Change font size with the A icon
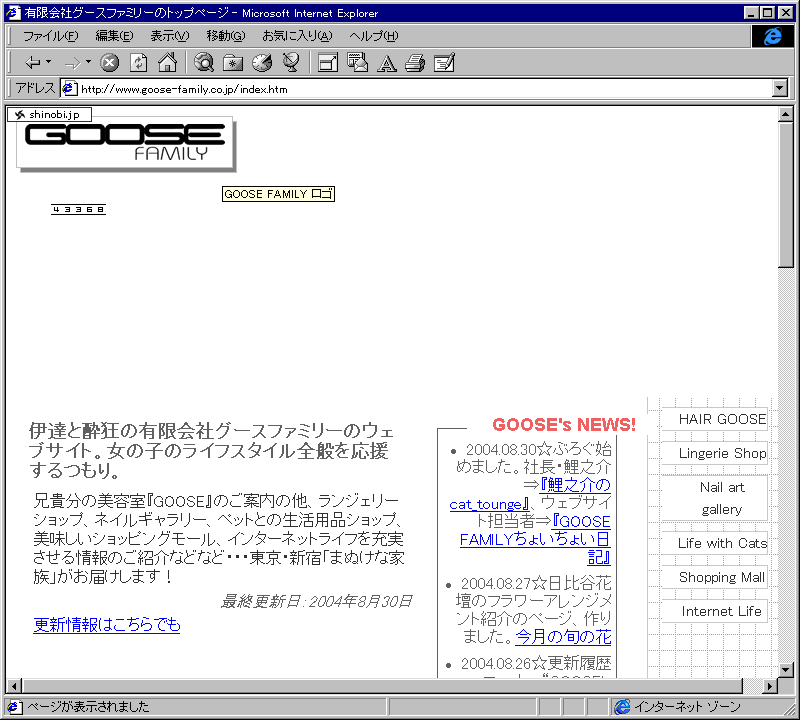The width and height of the screenshot is (800, 720). click(386, 64)
